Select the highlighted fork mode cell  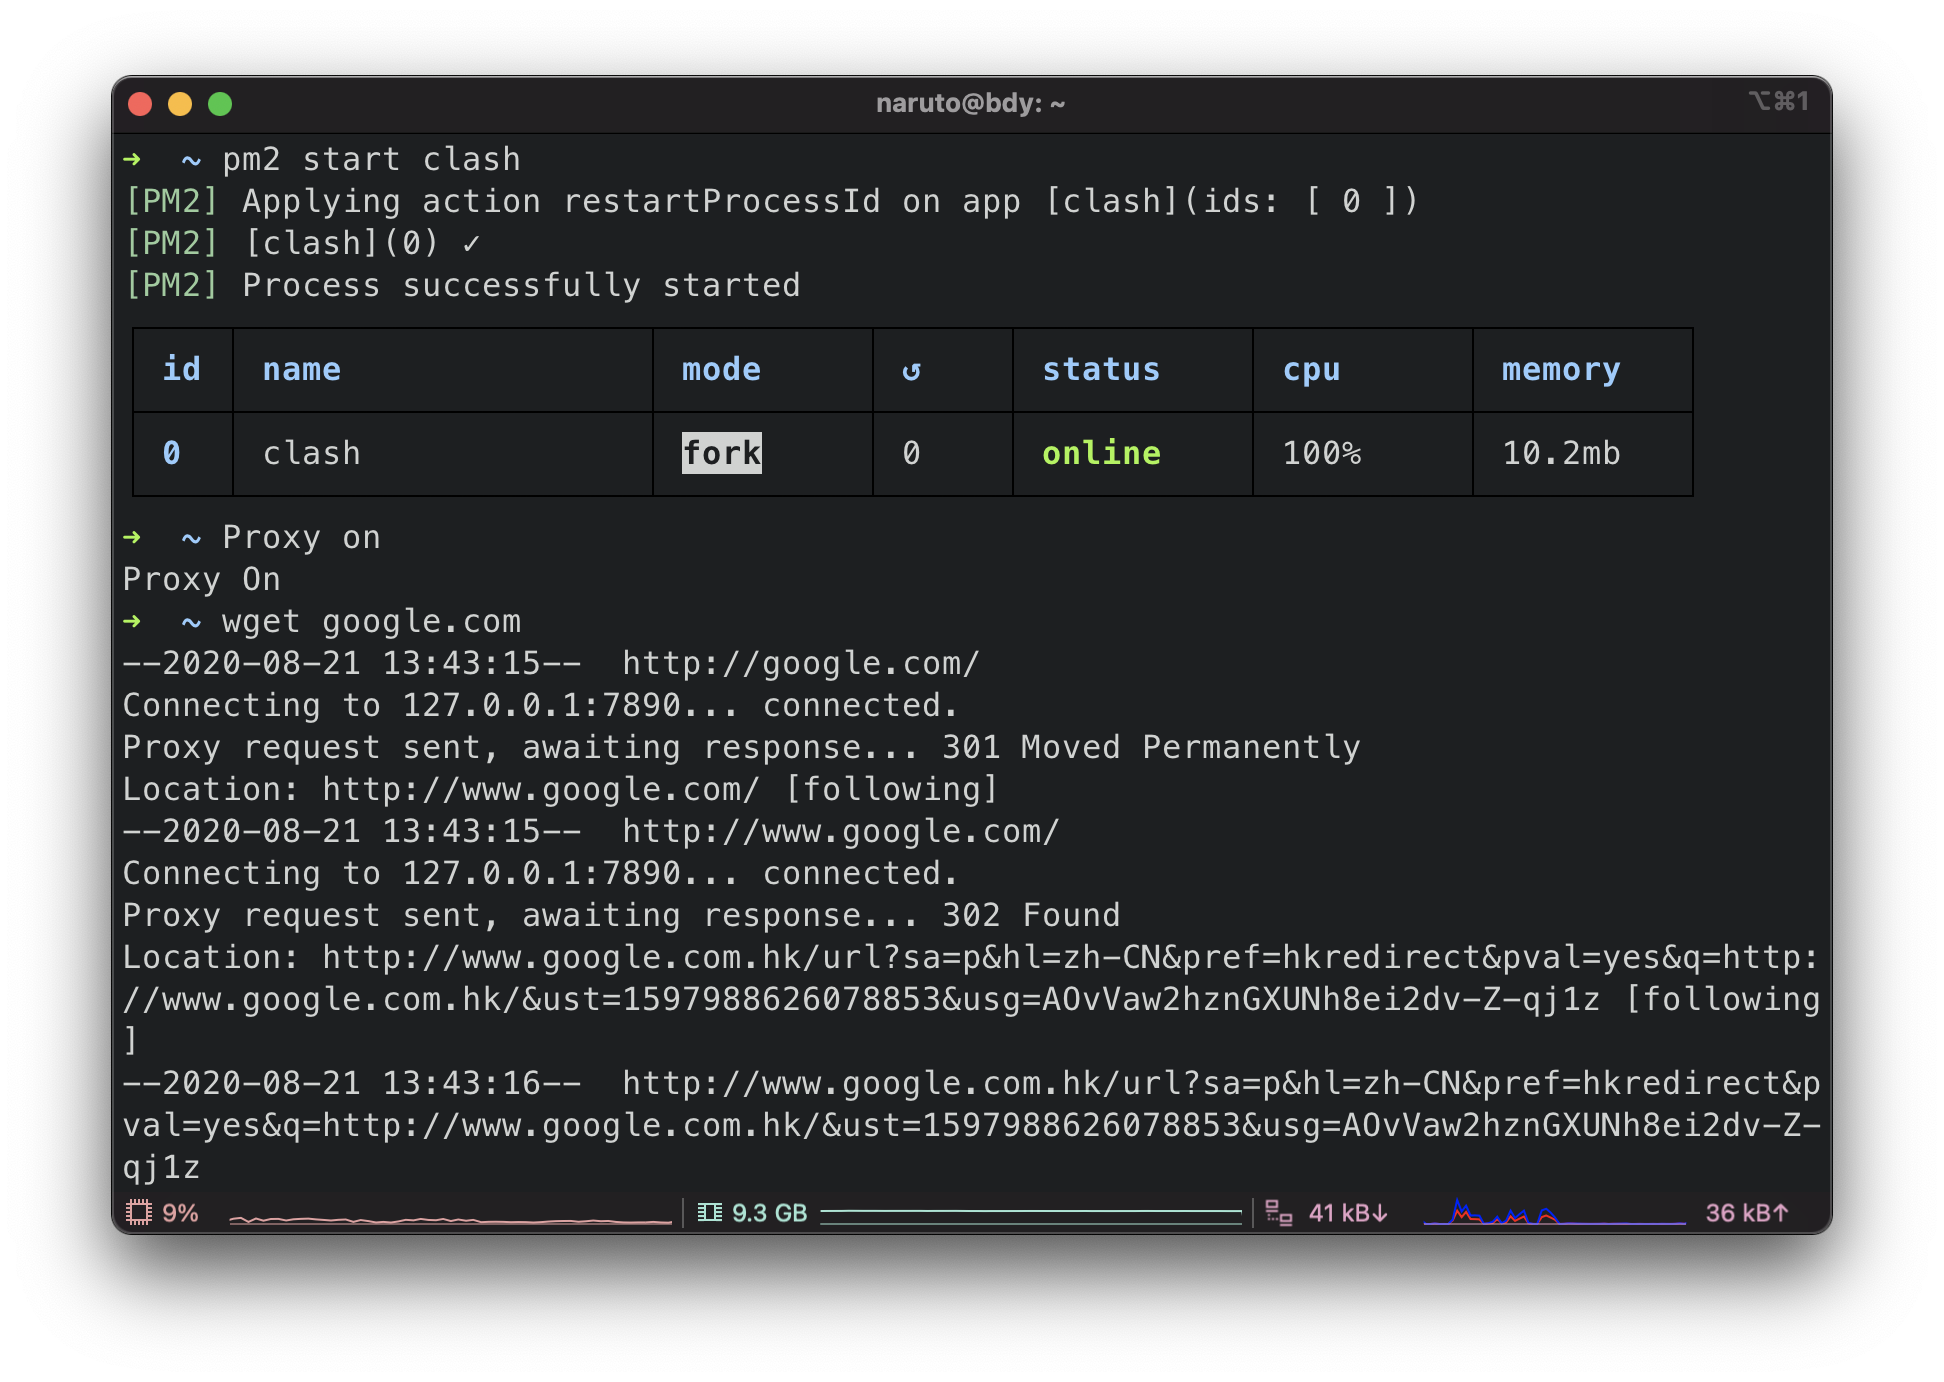pos(721,453)
